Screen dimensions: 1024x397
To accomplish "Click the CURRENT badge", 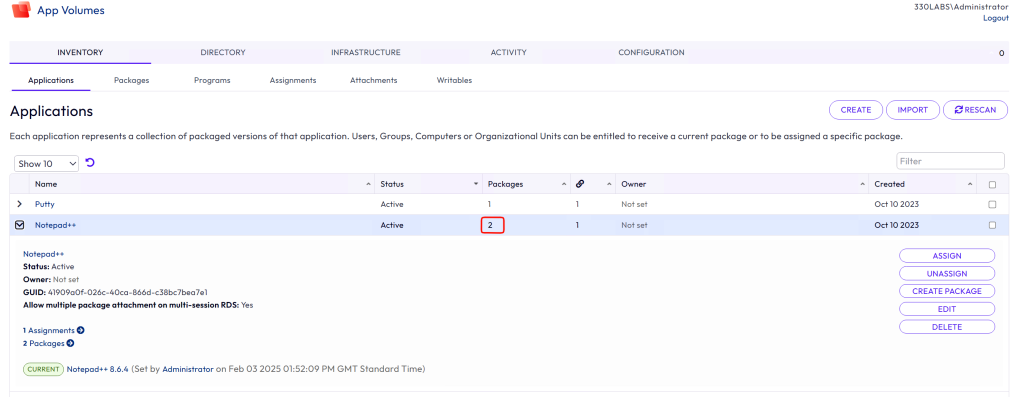I will (x=44, y=369).
